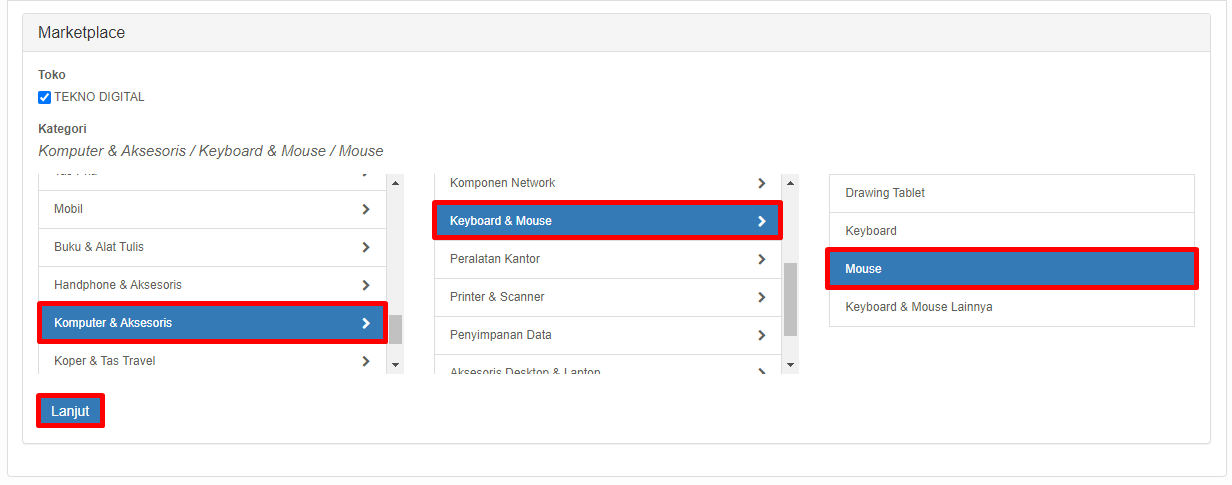Image resolution: width=1232 pixels, height=485 pixels.
Task: Expand the Keyboard & Mouse subcategory
Action: [x=608, y=221]
